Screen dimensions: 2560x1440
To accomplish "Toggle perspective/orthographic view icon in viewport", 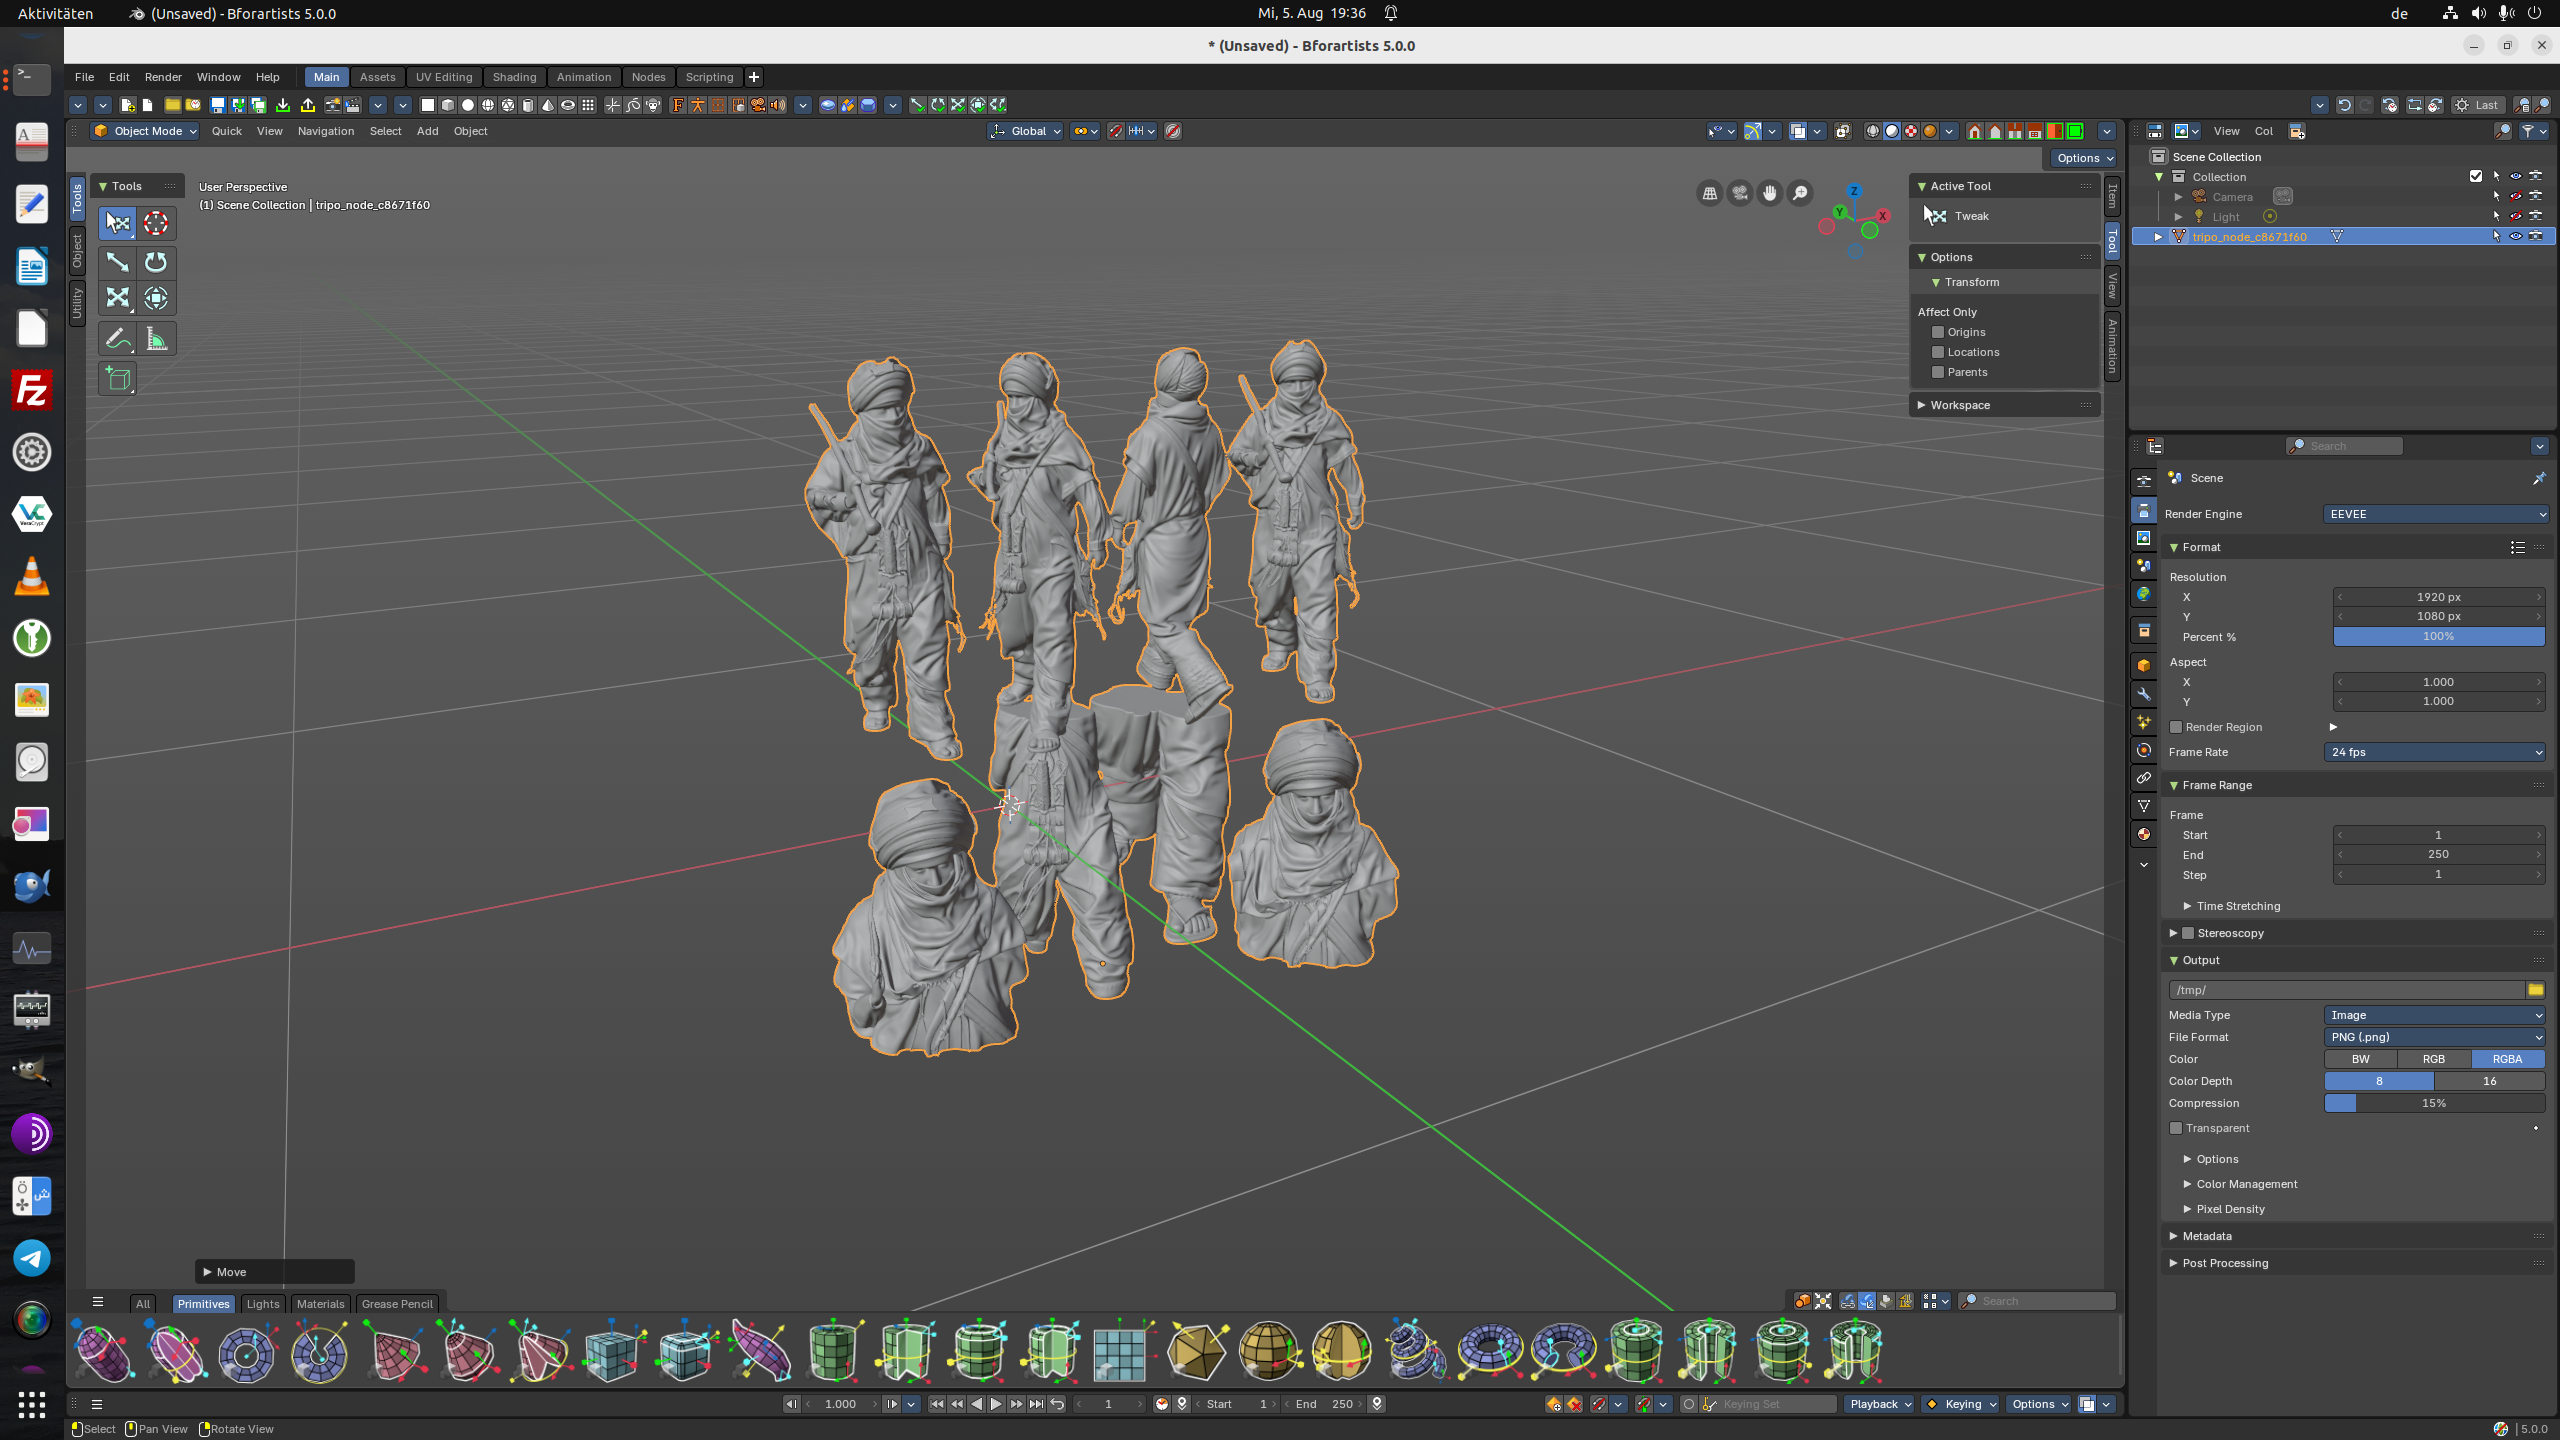I will 1710,193.
